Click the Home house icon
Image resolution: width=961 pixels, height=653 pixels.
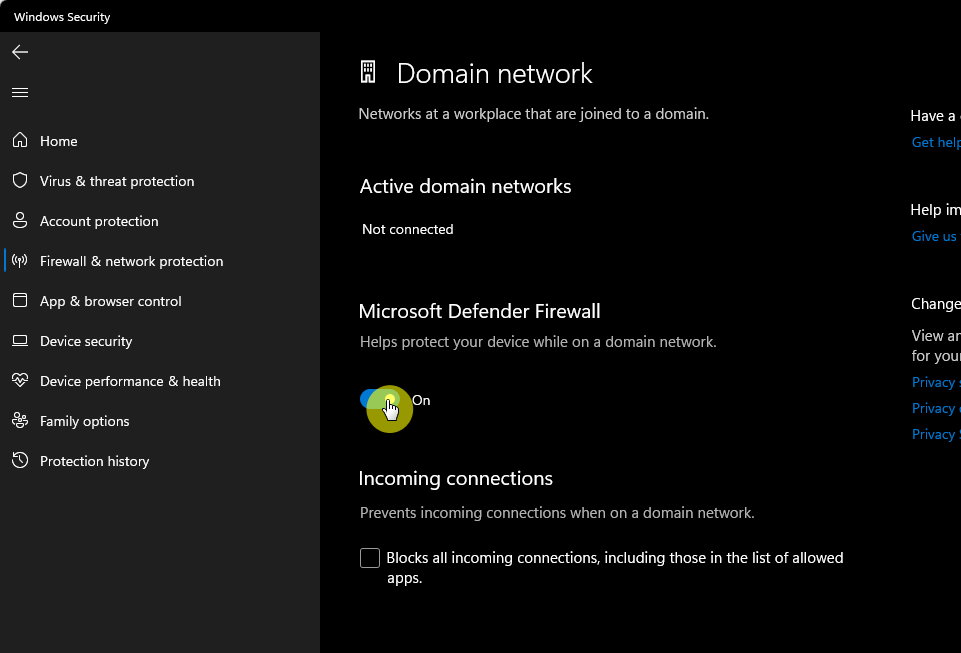click(x=20, y=140)
